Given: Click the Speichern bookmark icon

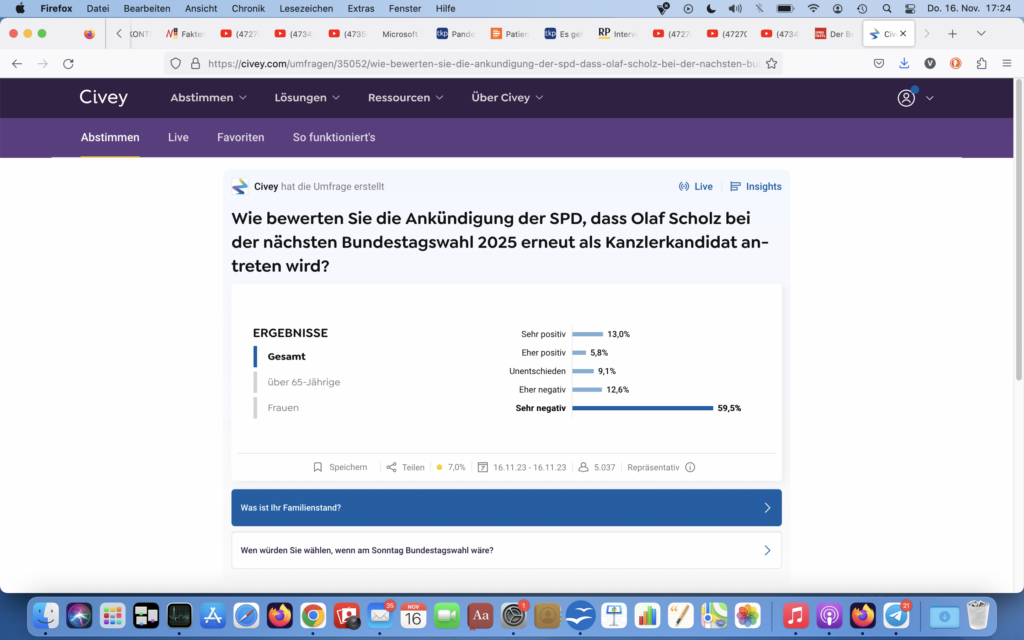Looking at the screenshot, I should click(x=318, y=467).
